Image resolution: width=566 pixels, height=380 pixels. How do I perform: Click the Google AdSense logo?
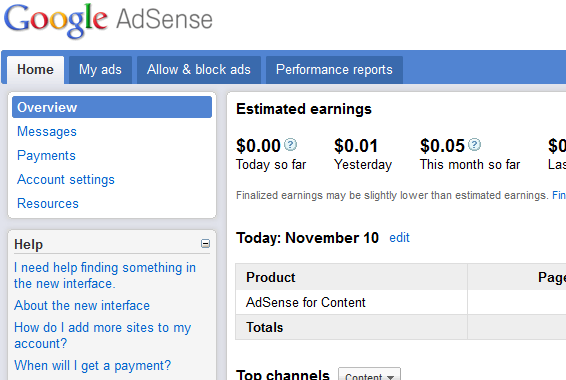pyautogui.click(x=108, y=20)
